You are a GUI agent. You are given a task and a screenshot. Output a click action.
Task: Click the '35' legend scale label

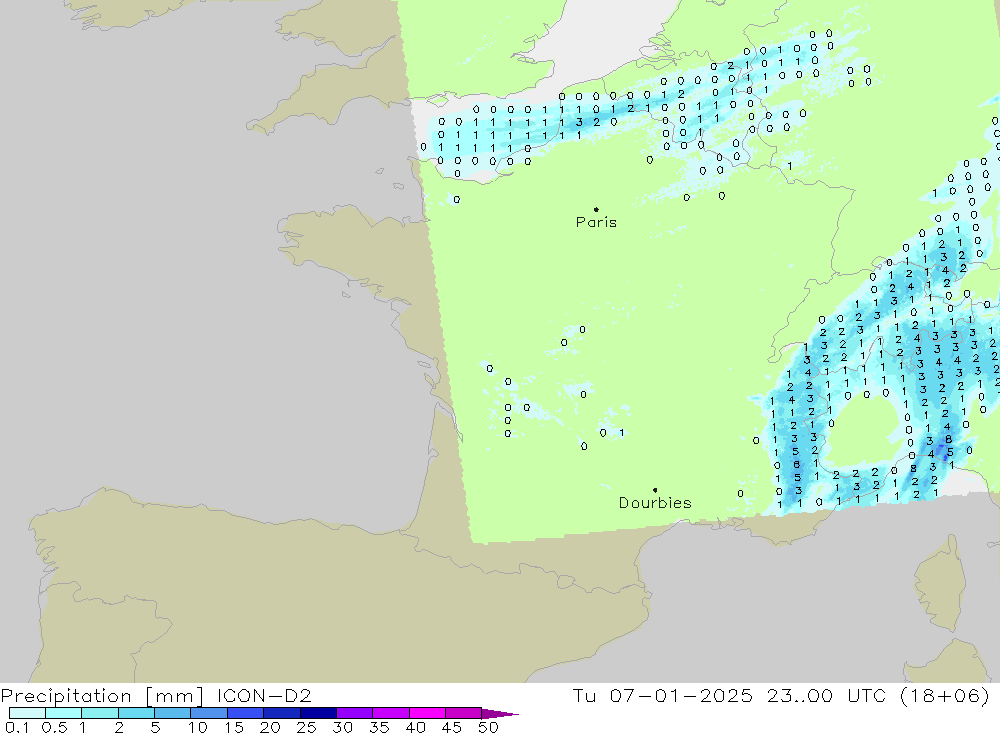point(379,727)
